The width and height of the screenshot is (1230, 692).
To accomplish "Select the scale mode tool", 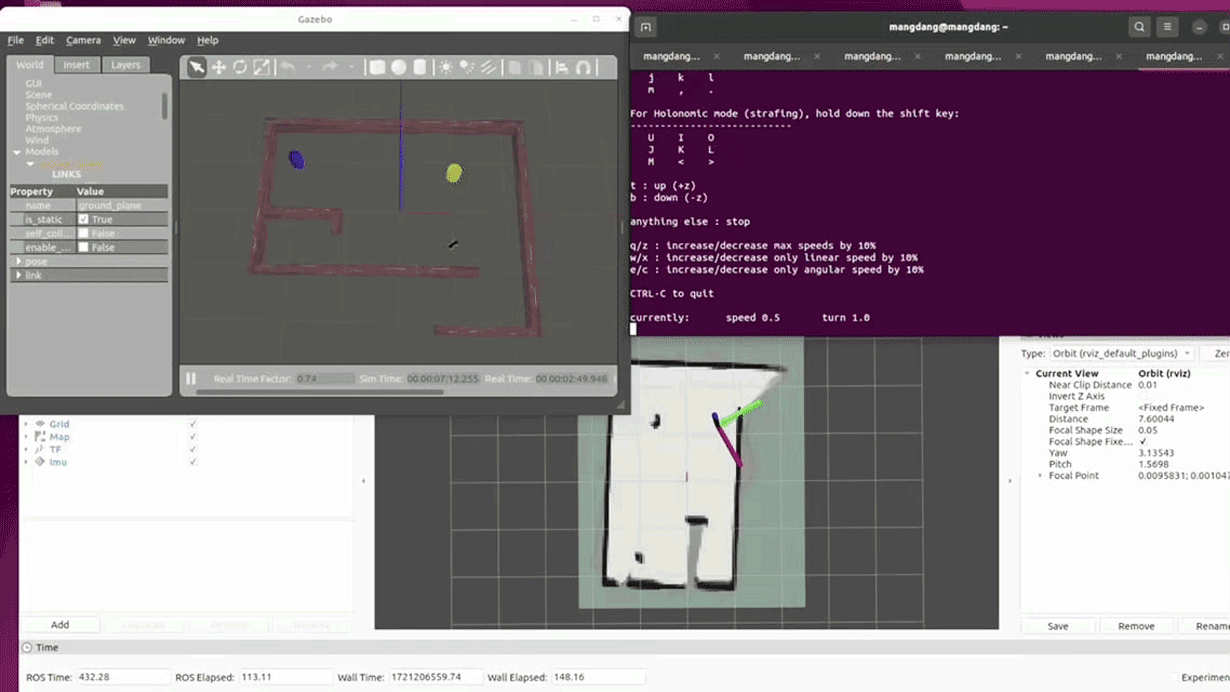I will click(x=261, y=67).
